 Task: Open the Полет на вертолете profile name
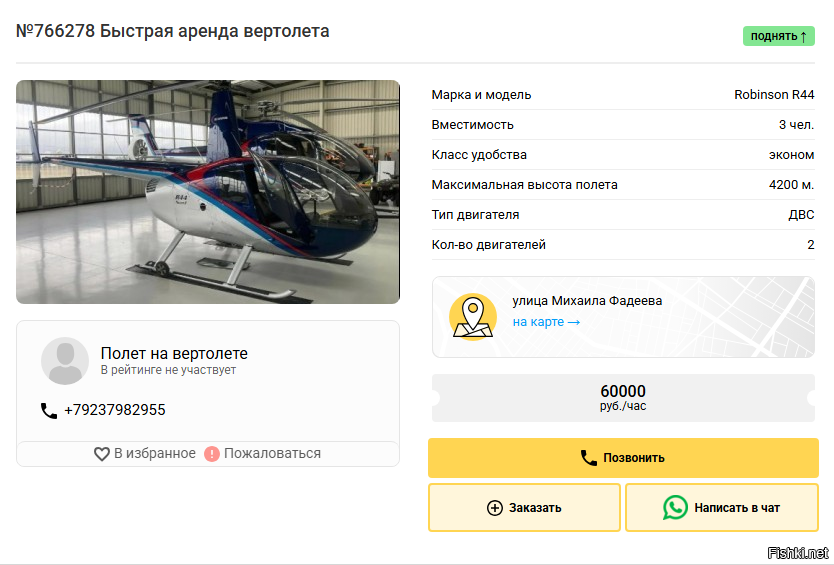pyautogui.click(x=174, y=353)
